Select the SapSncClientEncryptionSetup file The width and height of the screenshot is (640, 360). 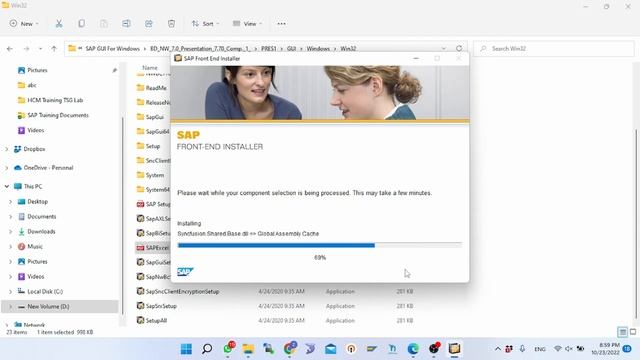[182, 291]
